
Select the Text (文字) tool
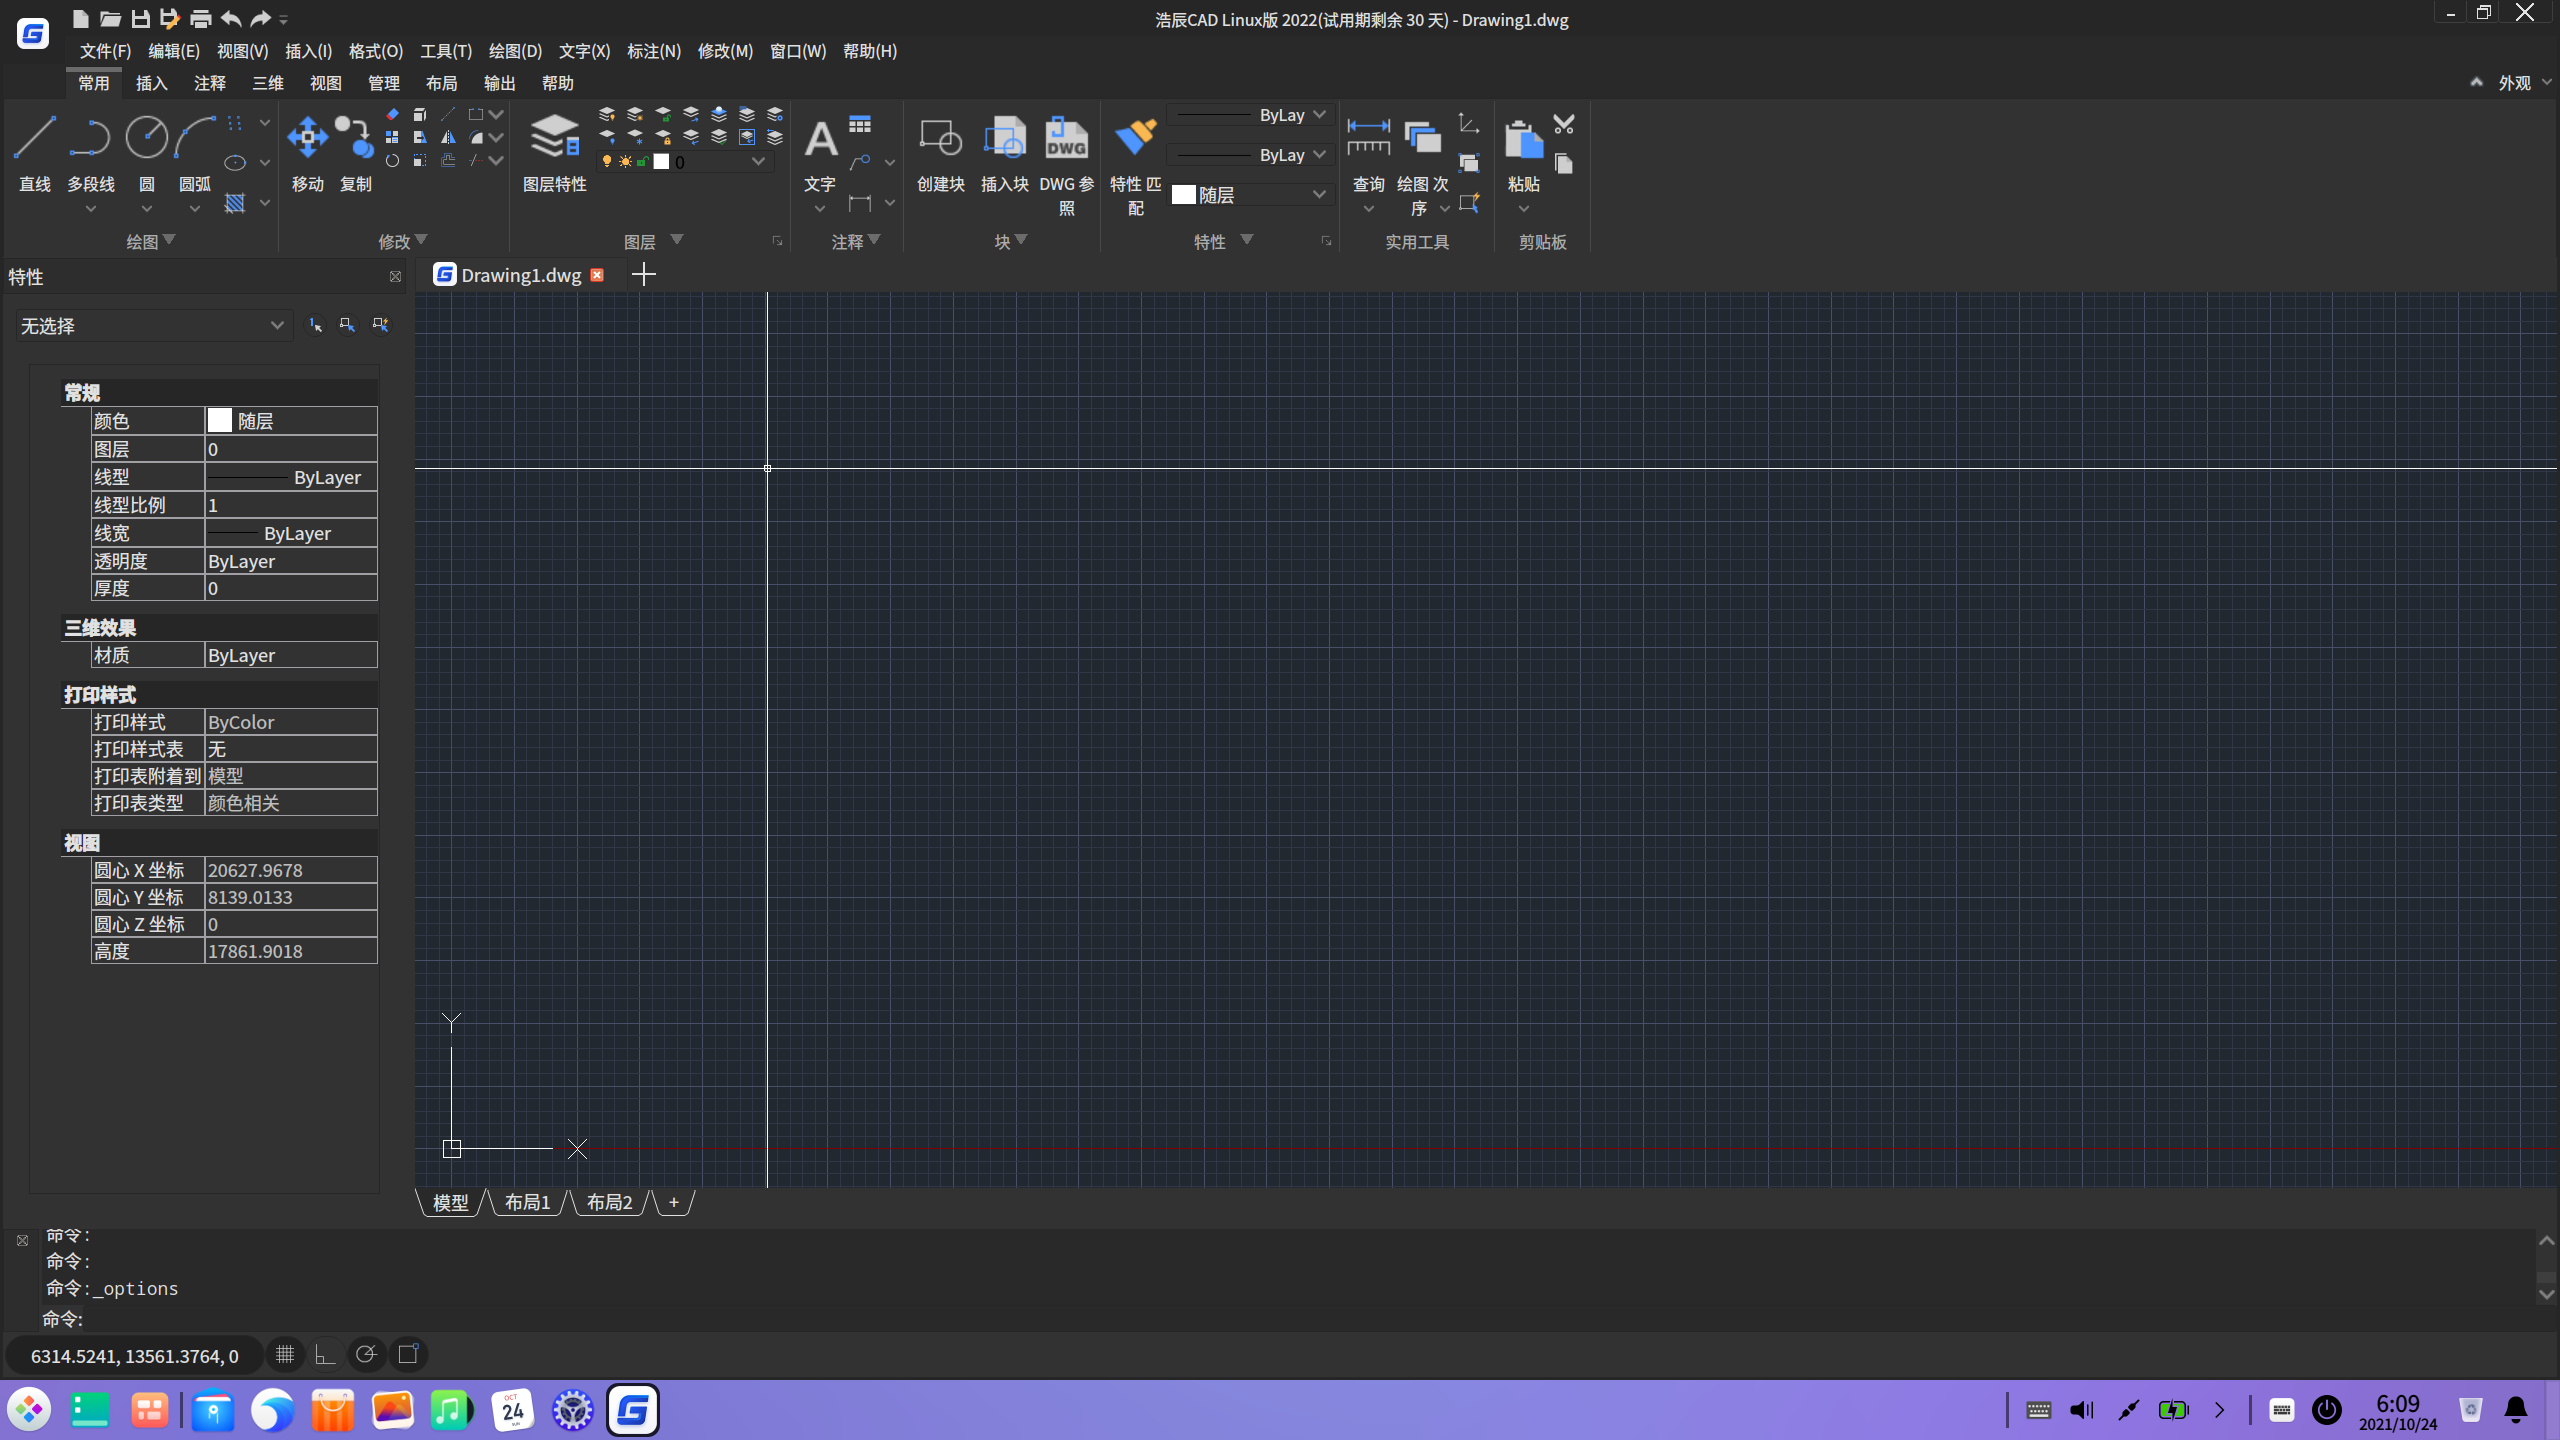coord(820,139)
